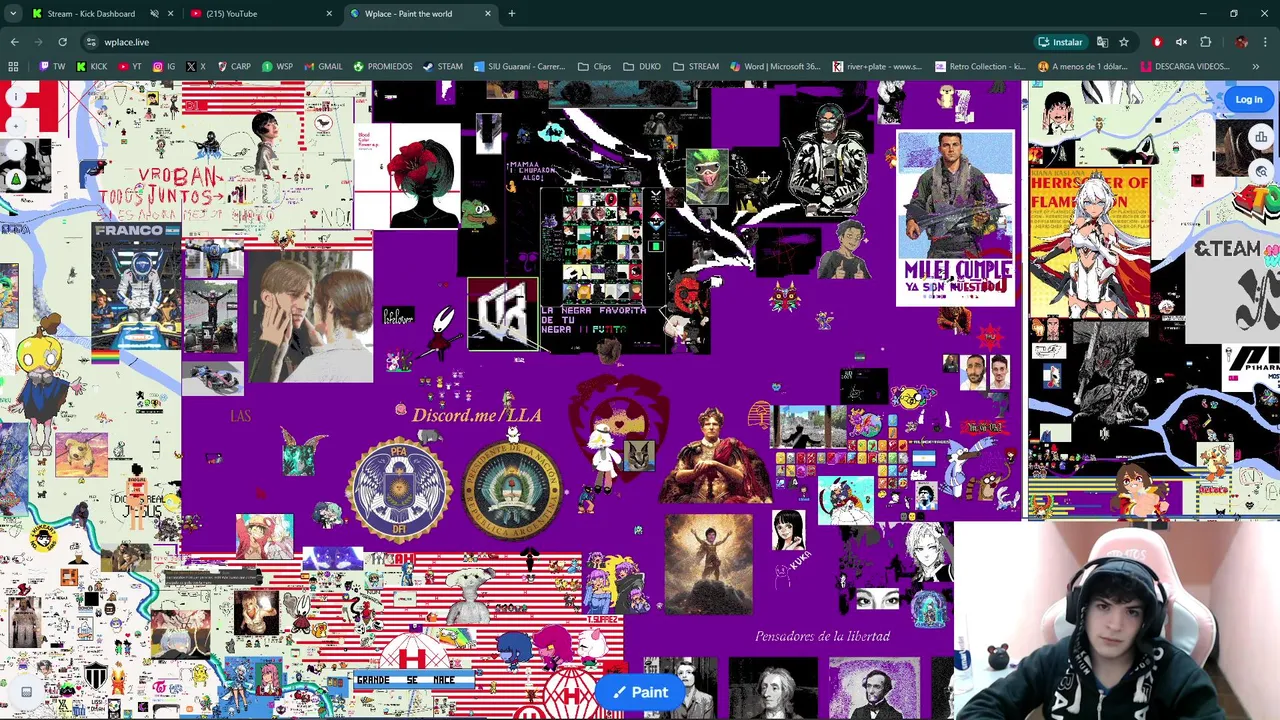Open the WSP WhatsApp bookmark

pyautogui.click(x=277, y=67)
